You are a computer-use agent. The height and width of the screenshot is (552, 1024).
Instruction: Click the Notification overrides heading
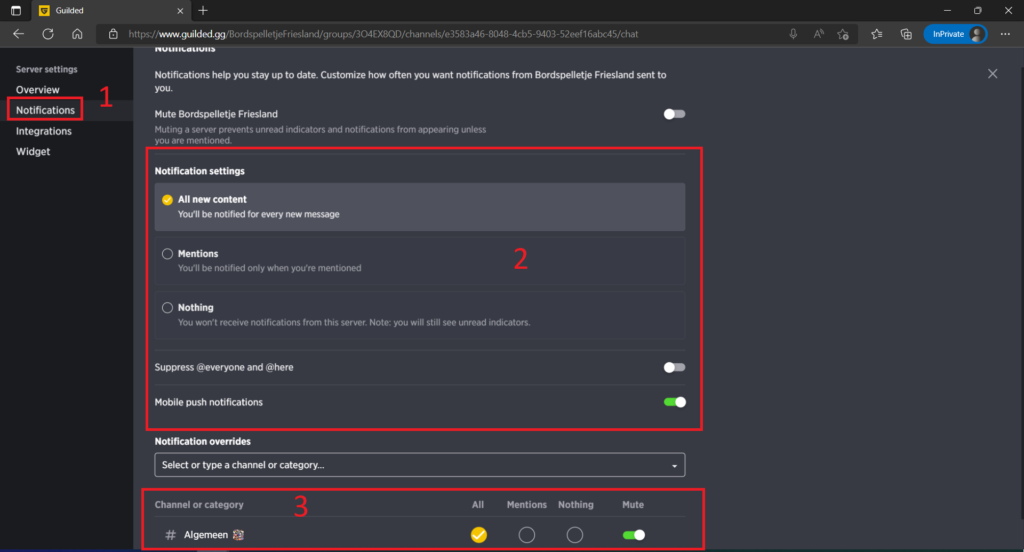point(202,442)
